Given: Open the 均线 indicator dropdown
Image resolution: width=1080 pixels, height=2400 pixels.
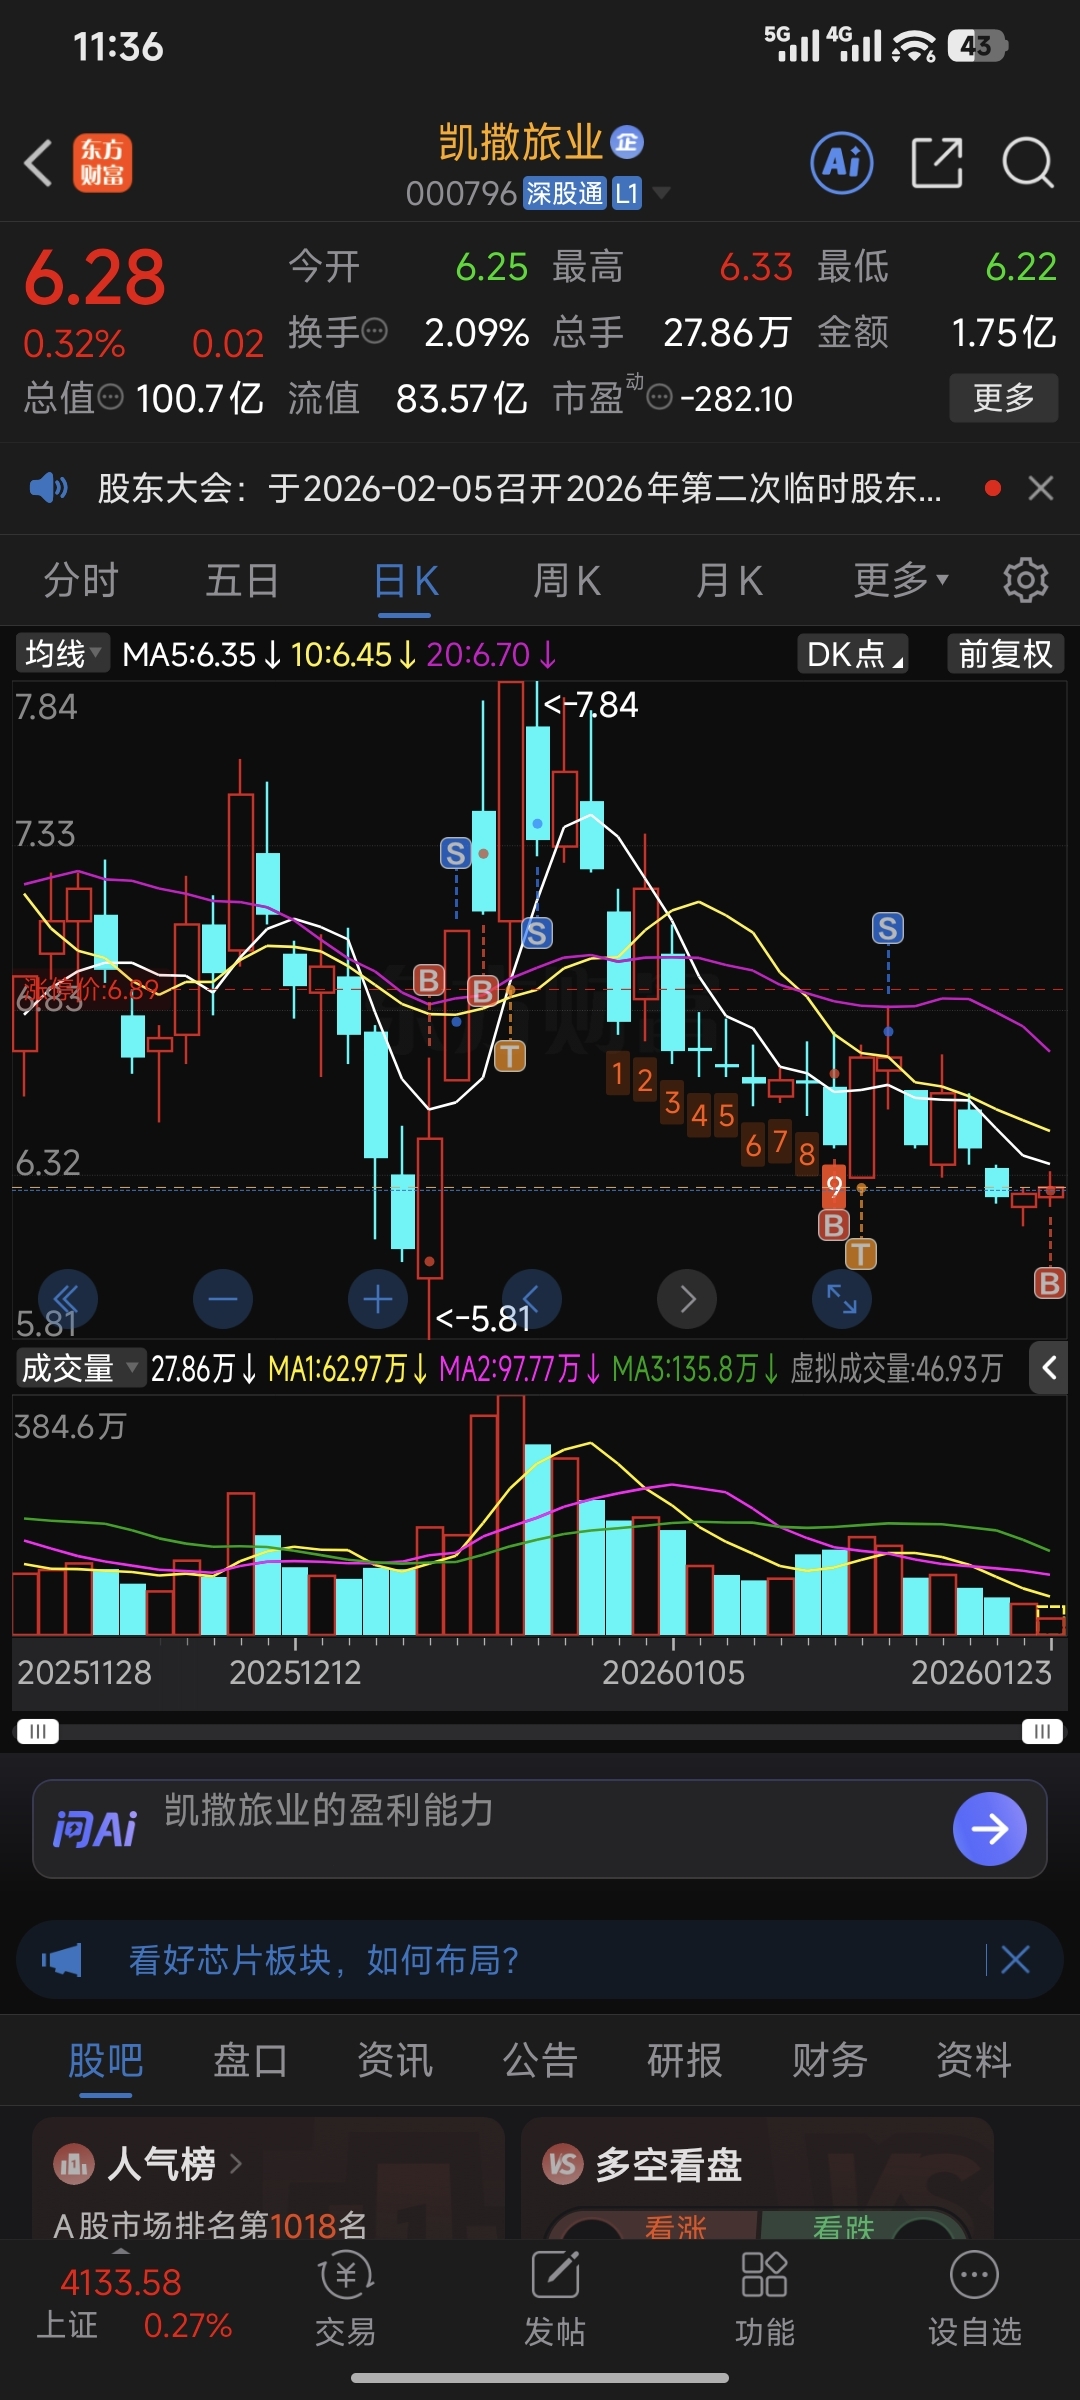Looking at the screenshot, I should point(62,654).
